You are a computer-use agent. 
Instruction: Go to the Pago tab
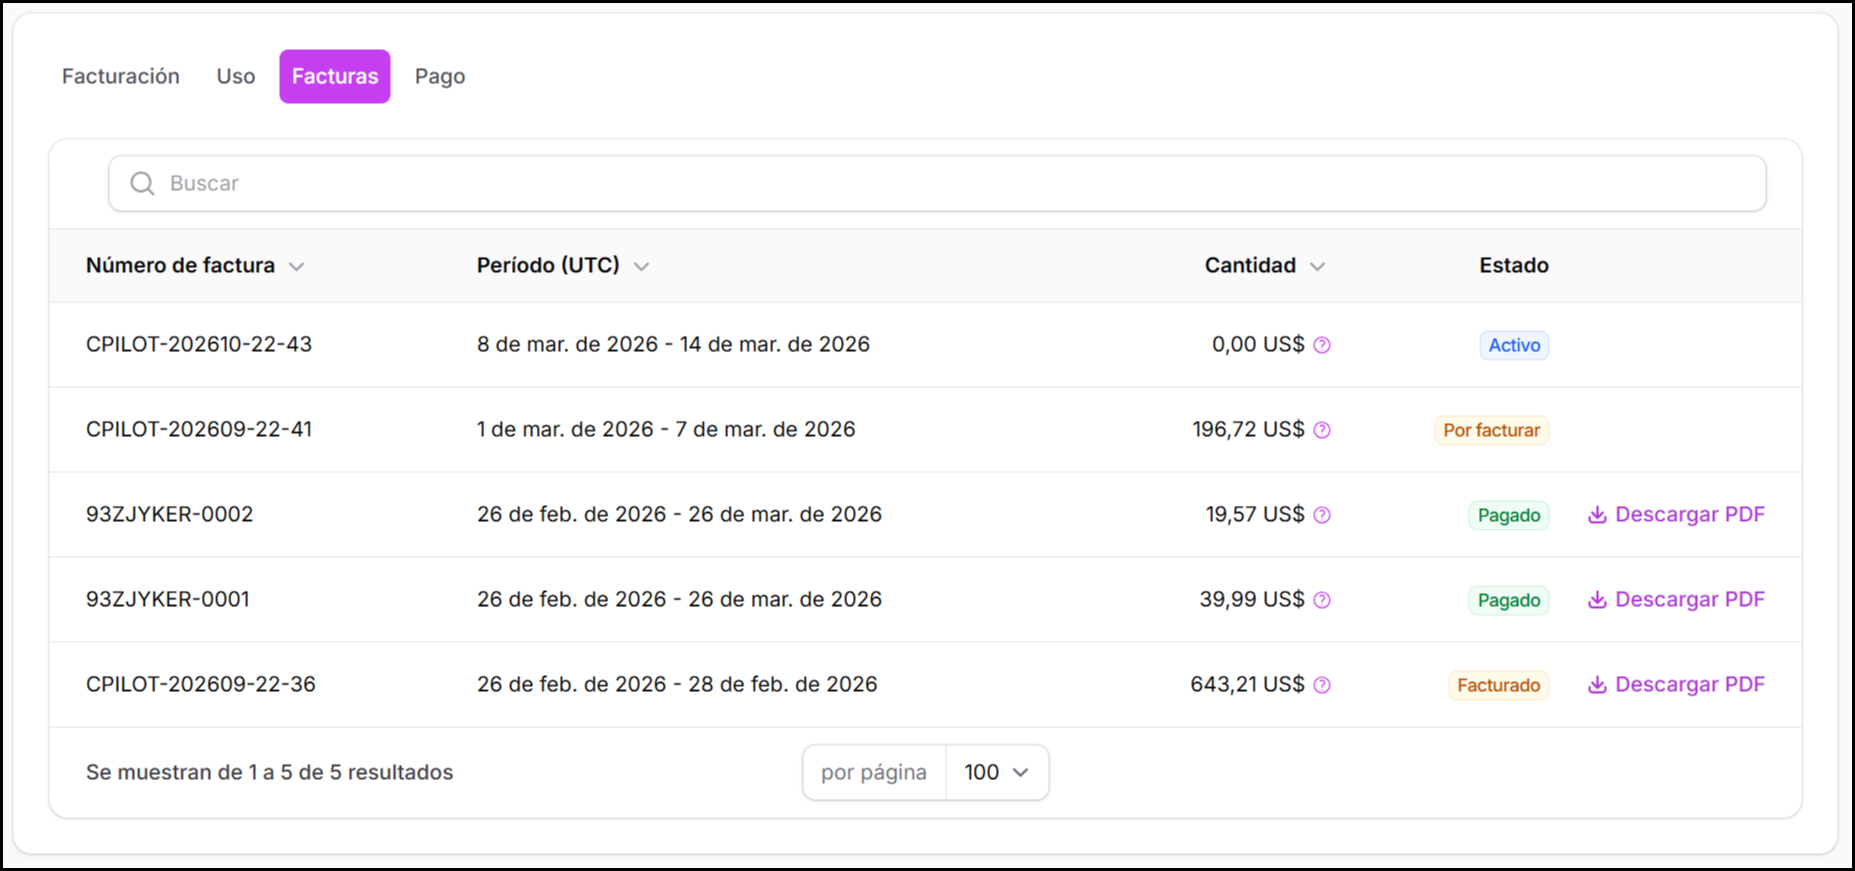440,77
